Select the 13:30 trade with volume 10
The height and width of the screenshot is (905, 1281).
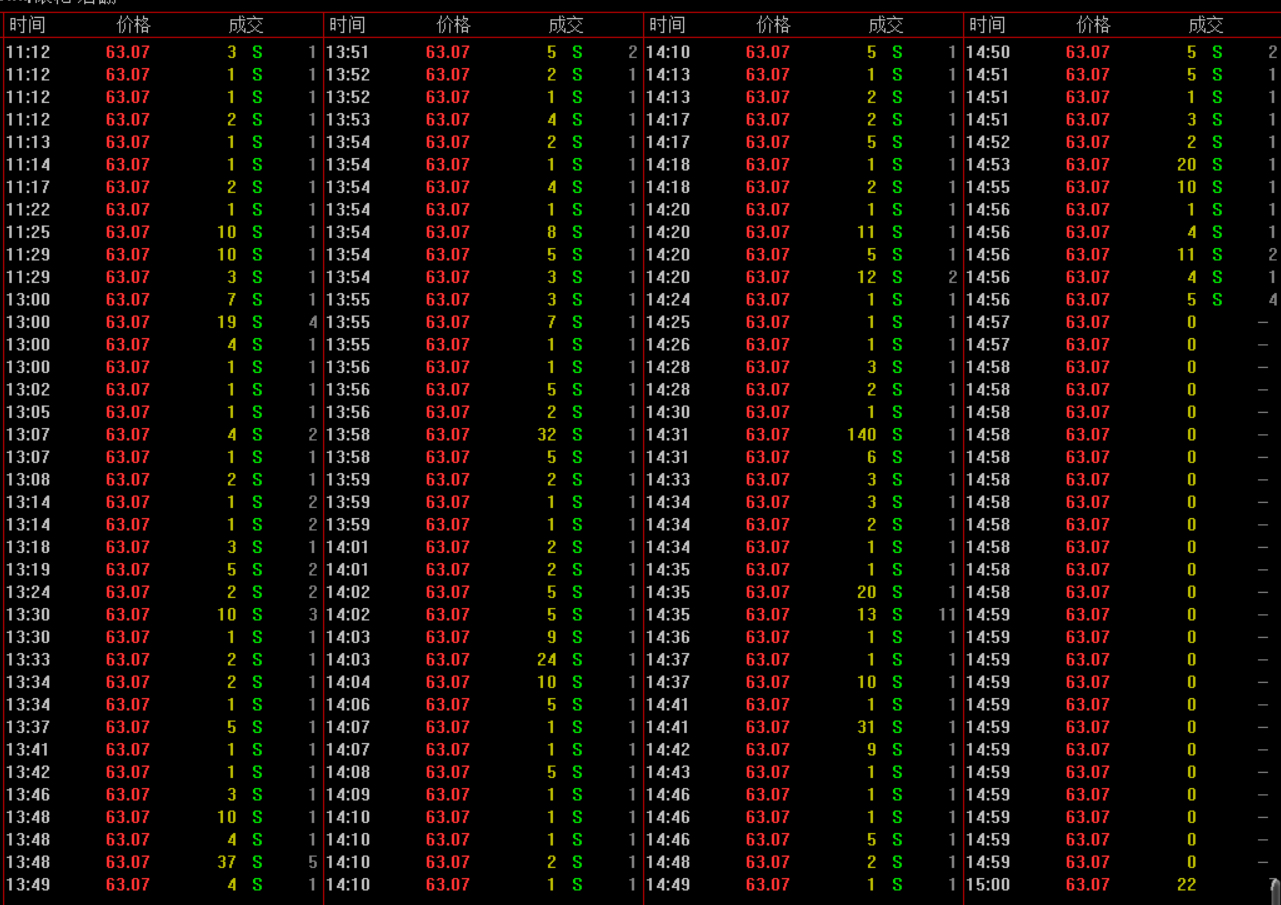tap(162, 615)
